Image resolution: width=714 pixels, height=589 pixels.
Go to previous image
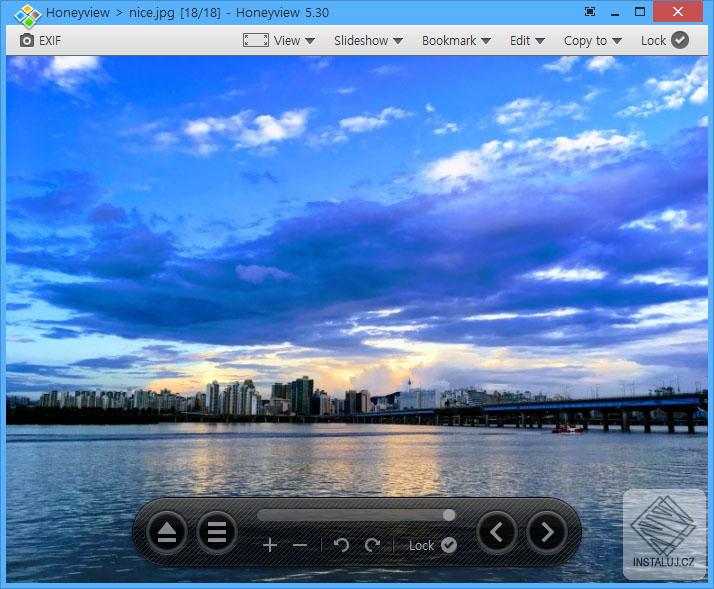click(x=497, y=532)
